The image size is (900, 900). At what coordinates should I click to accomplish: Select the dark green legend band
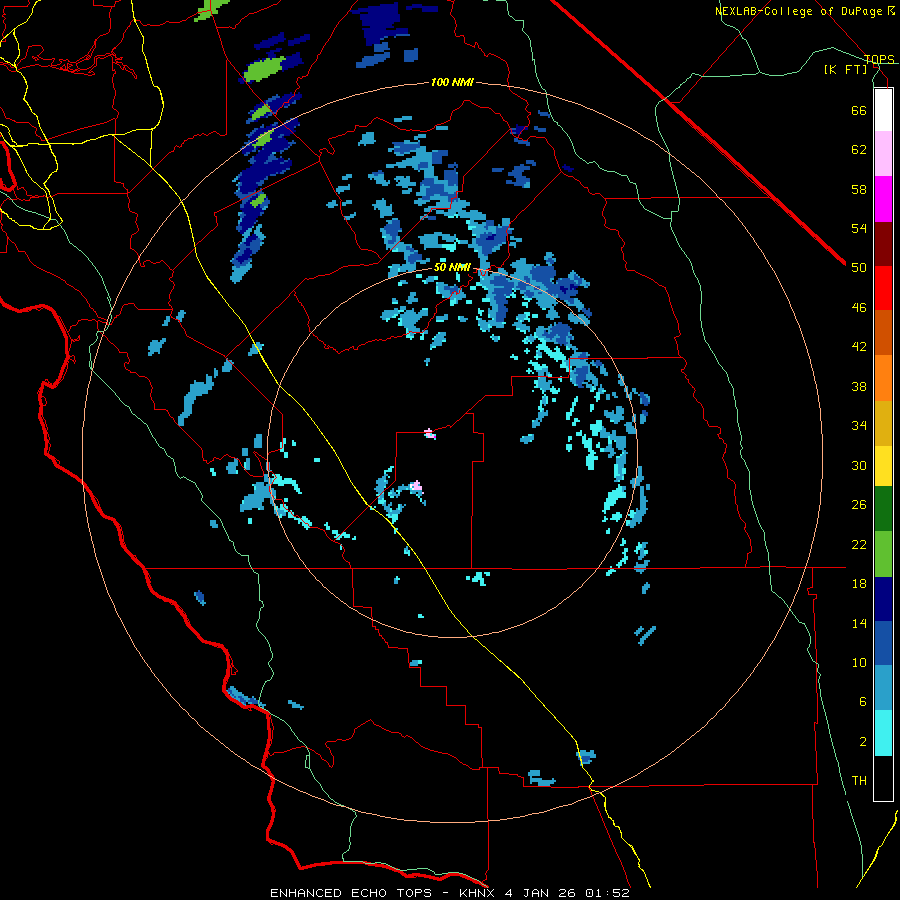(883, 509)
